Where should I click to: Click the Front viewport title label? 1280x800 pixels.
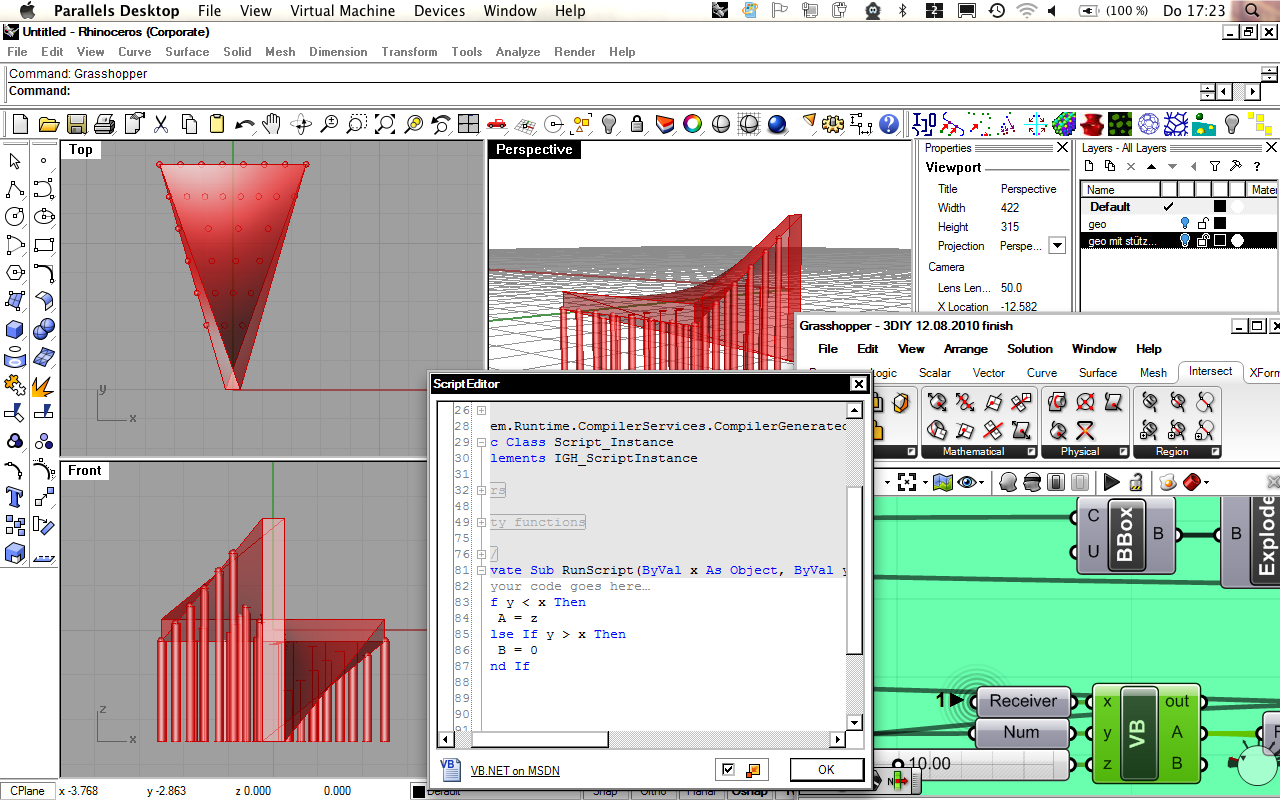click(x=85, y=470)
